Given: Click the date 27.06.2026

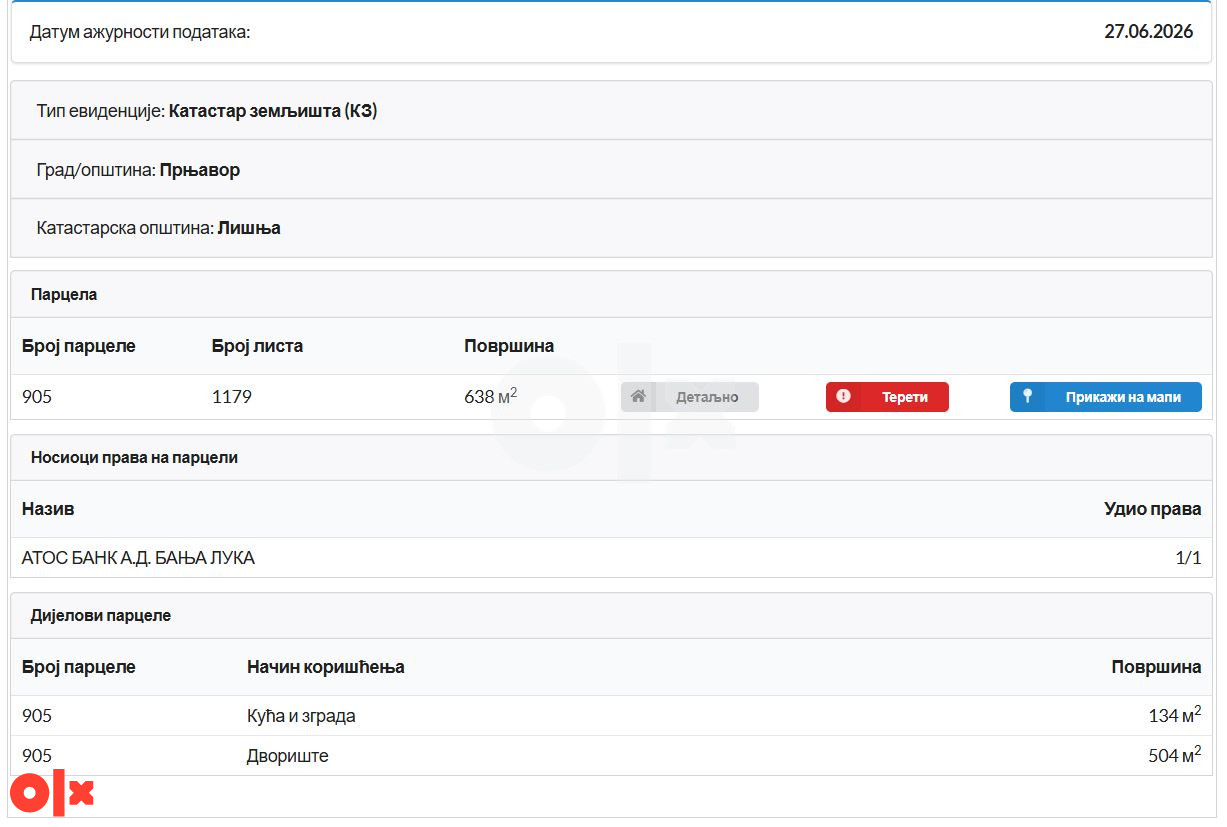Looking at the screenshot, I should pyautogui.click(x=1148, y=32).
